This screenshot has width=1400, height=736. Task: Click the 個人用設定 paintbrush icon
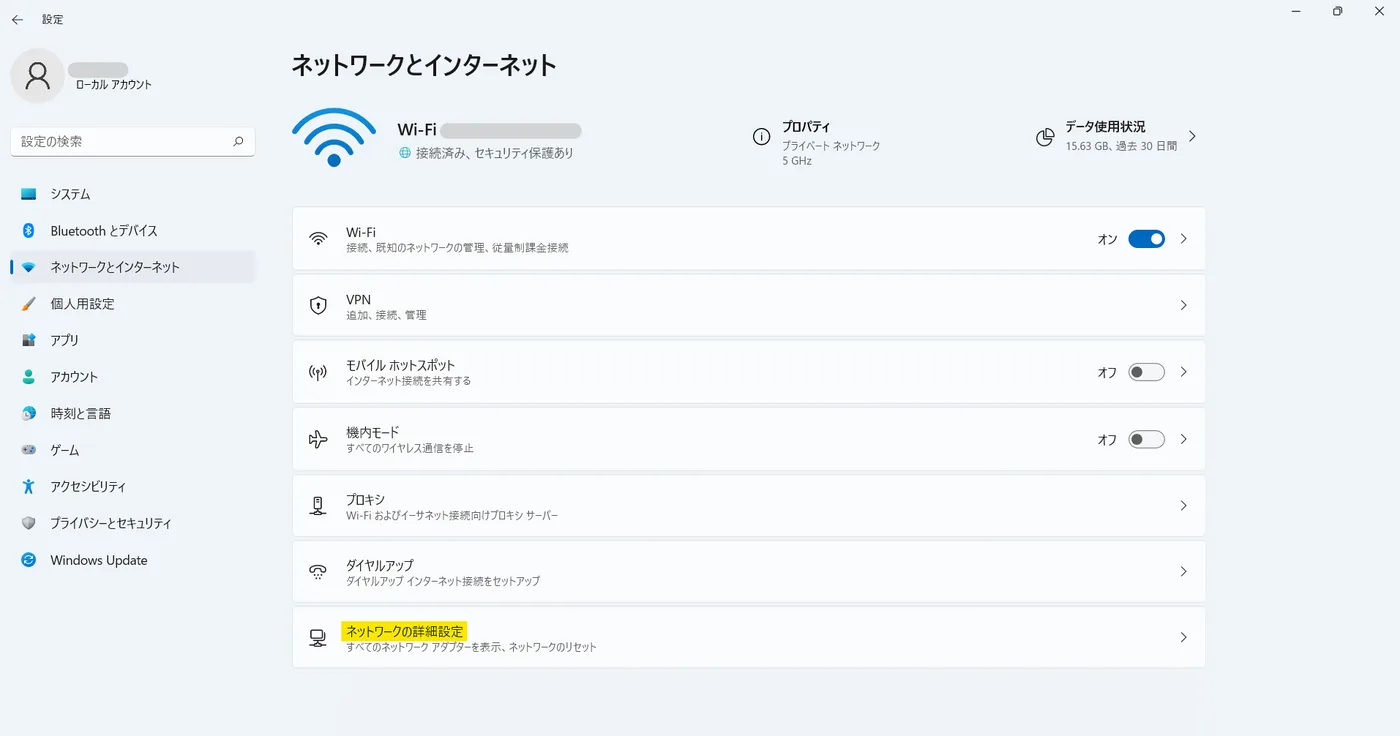click(x=29, y=304)
